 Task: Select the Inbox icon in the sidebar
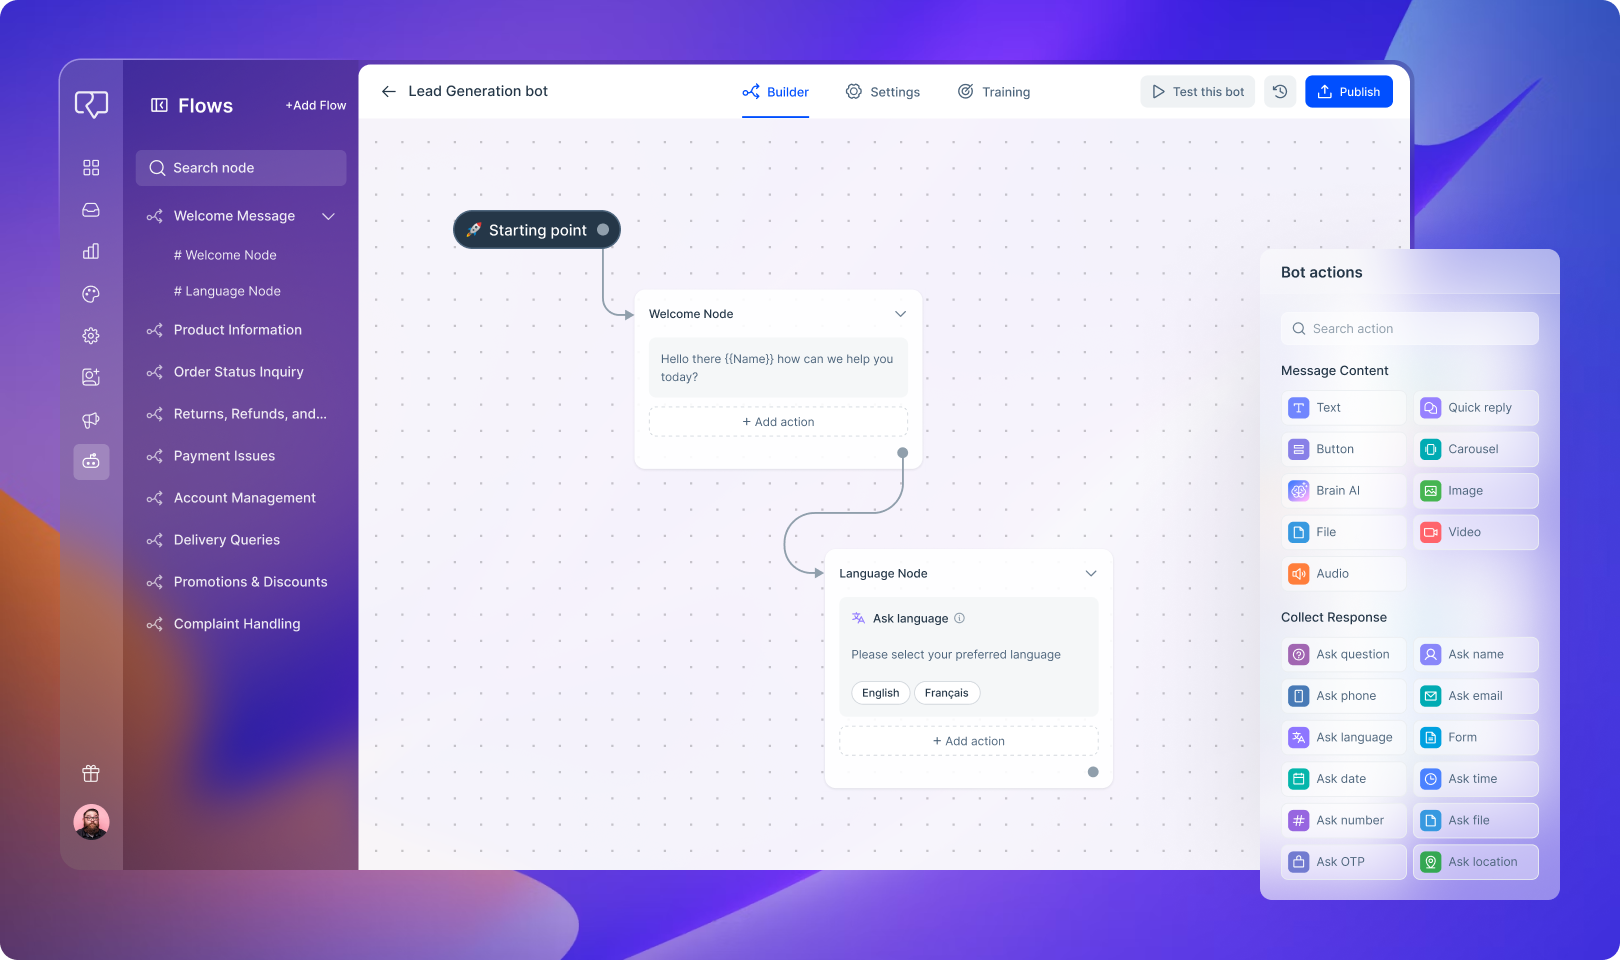tap(91, 210)
